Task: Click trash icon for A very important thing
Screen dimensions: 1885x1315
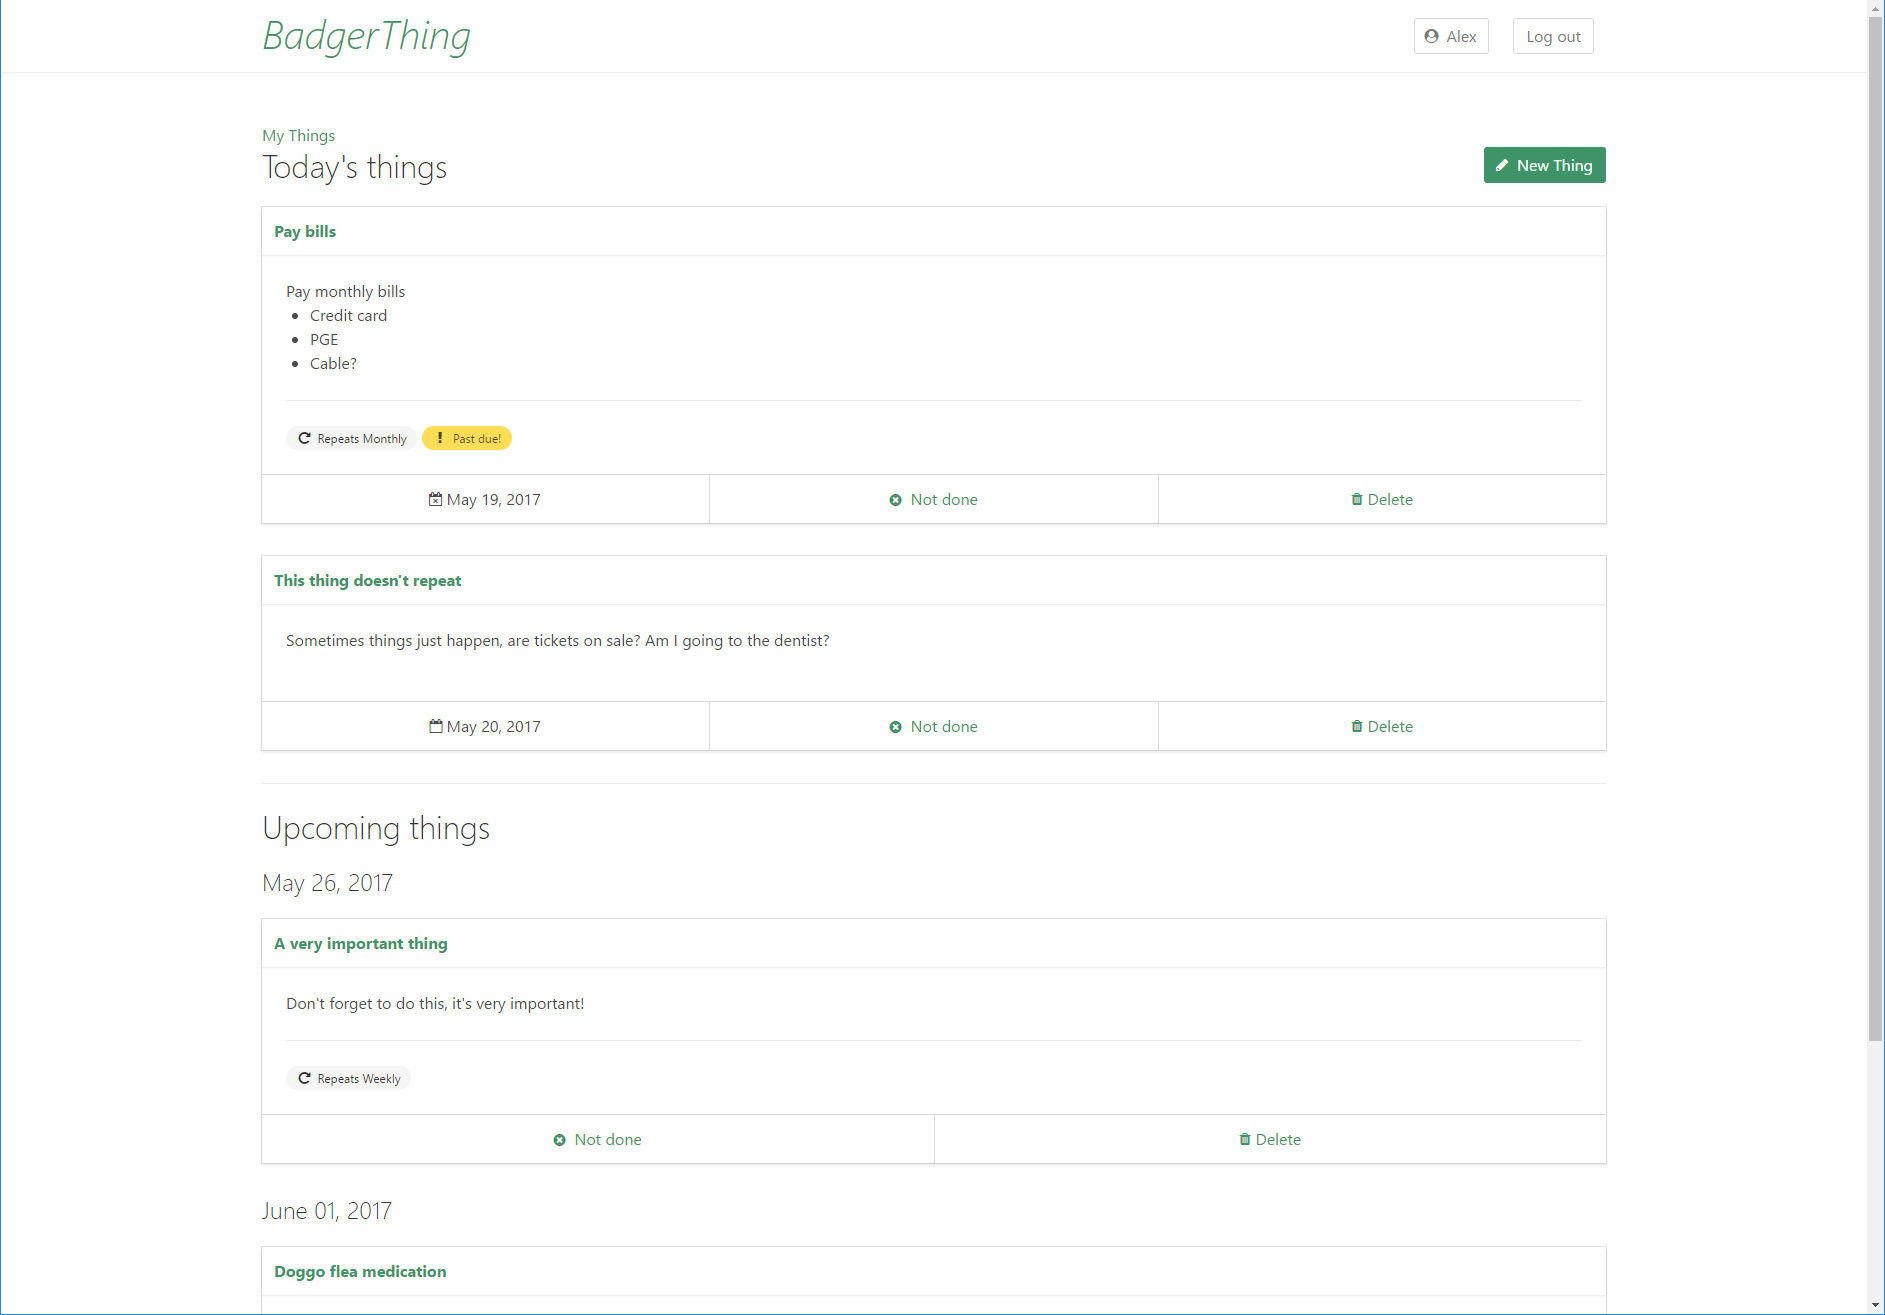Action: 1244,1139
